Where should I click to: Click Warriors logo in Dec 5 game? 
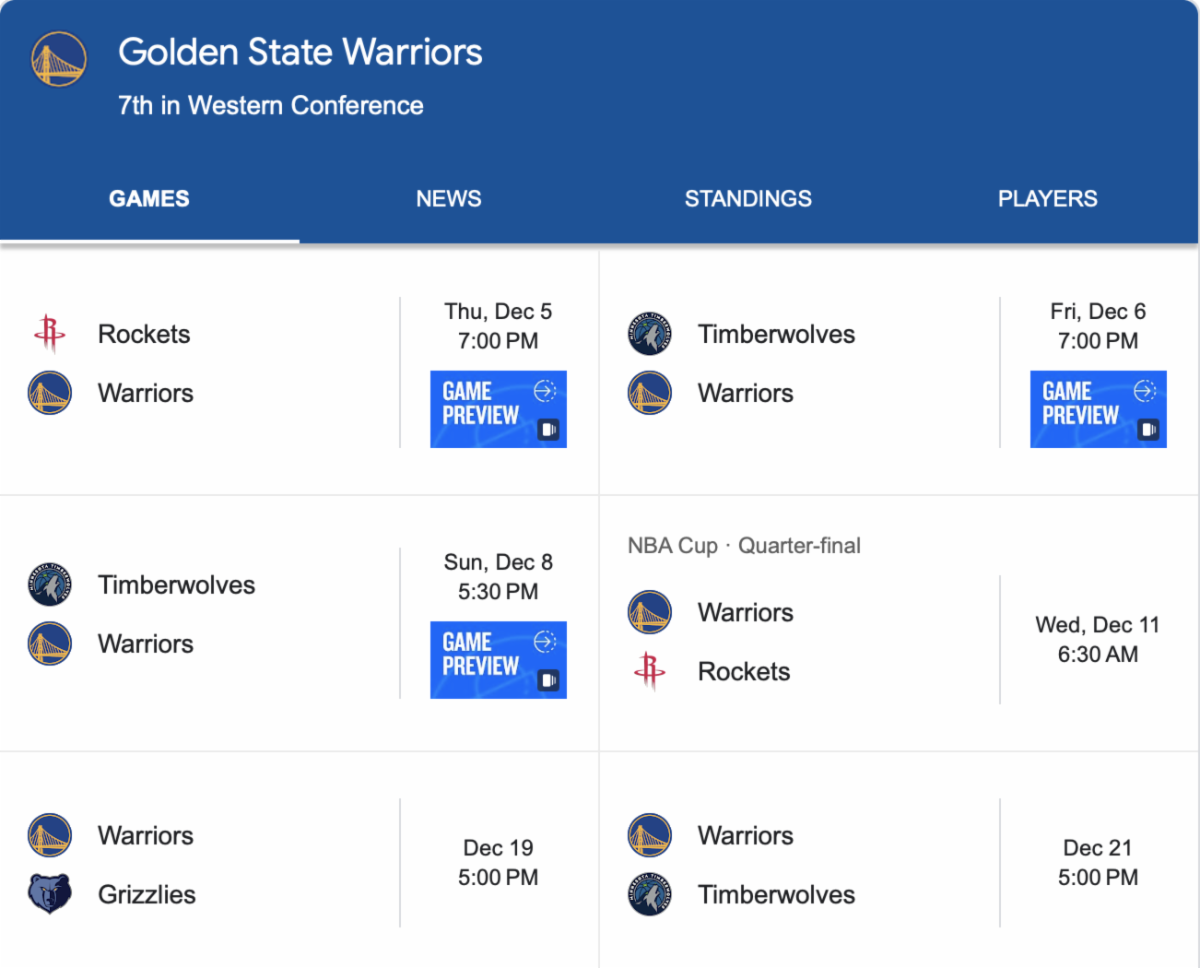tap(49, 393)
